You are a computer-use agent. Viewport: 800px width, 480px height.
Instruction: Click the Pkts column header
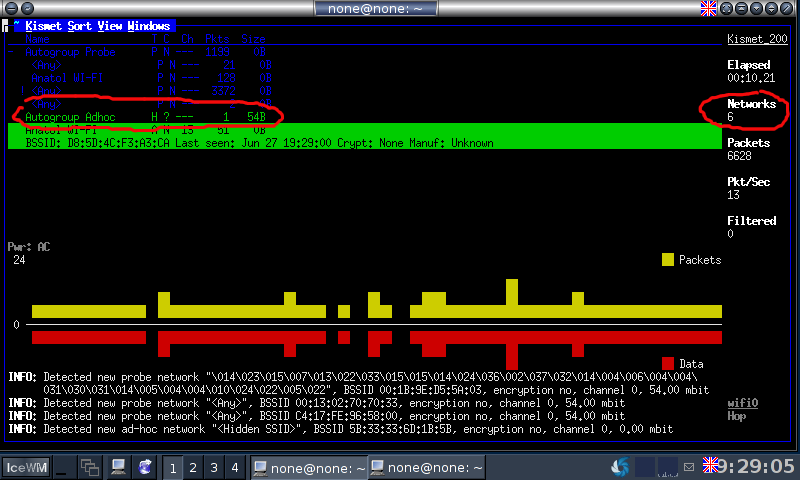click(x=217, y=39)
